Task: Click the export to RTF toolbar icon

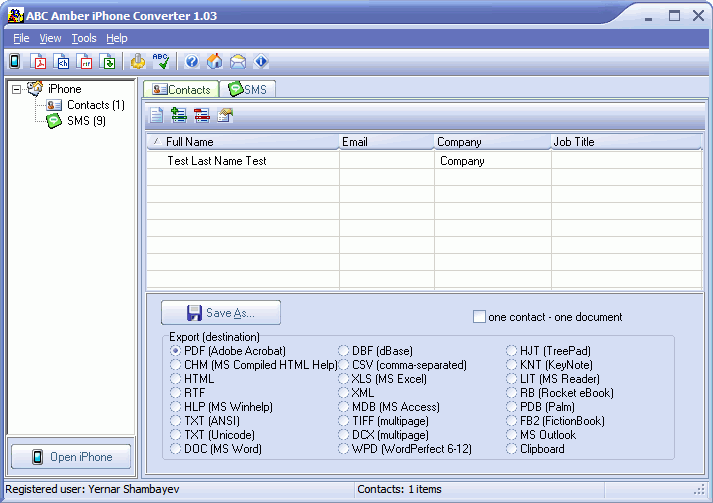Action: [x=84, y=61]
